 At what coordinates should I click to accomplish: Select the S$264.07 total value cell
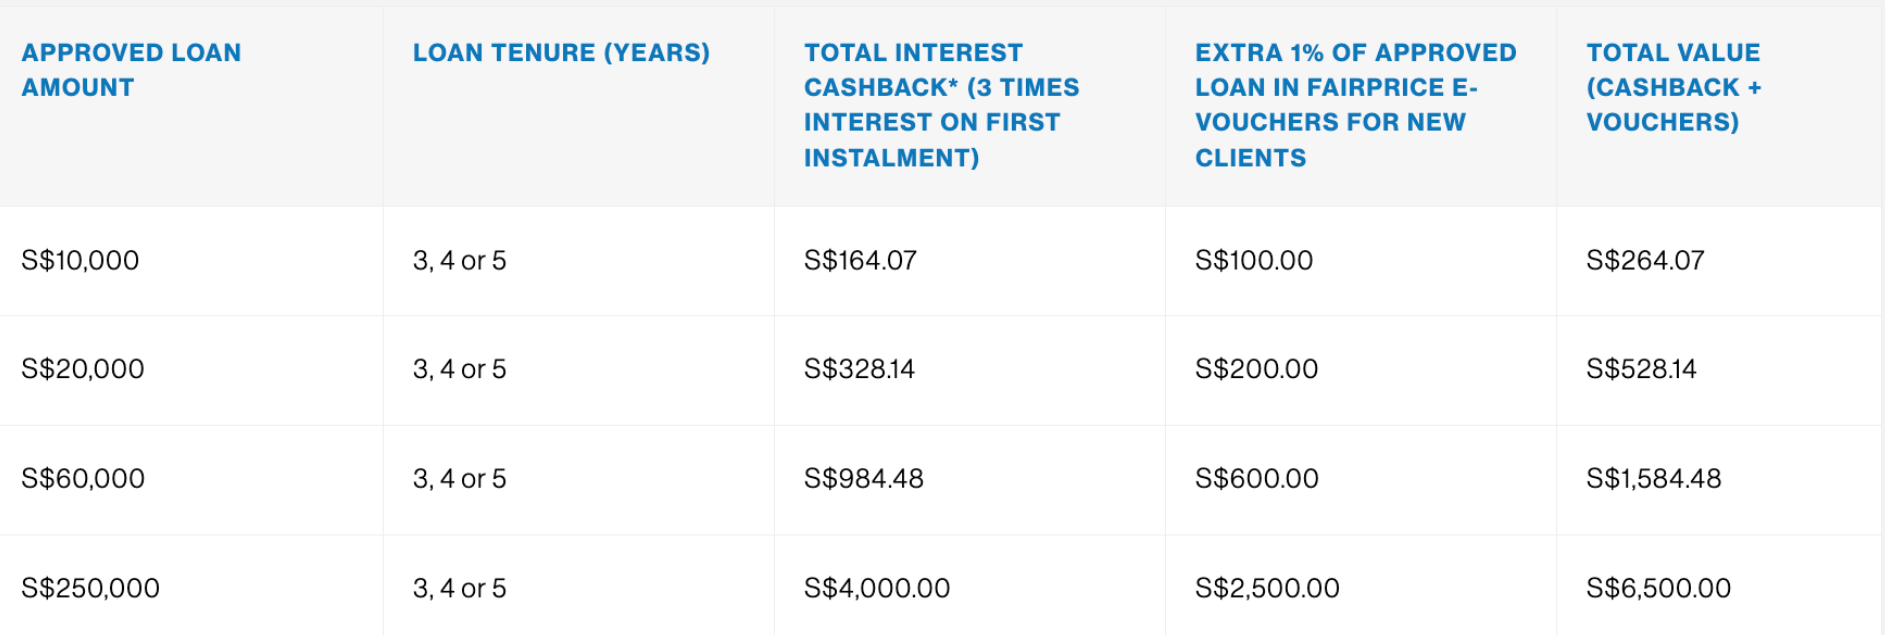(x=1645, y=261)
